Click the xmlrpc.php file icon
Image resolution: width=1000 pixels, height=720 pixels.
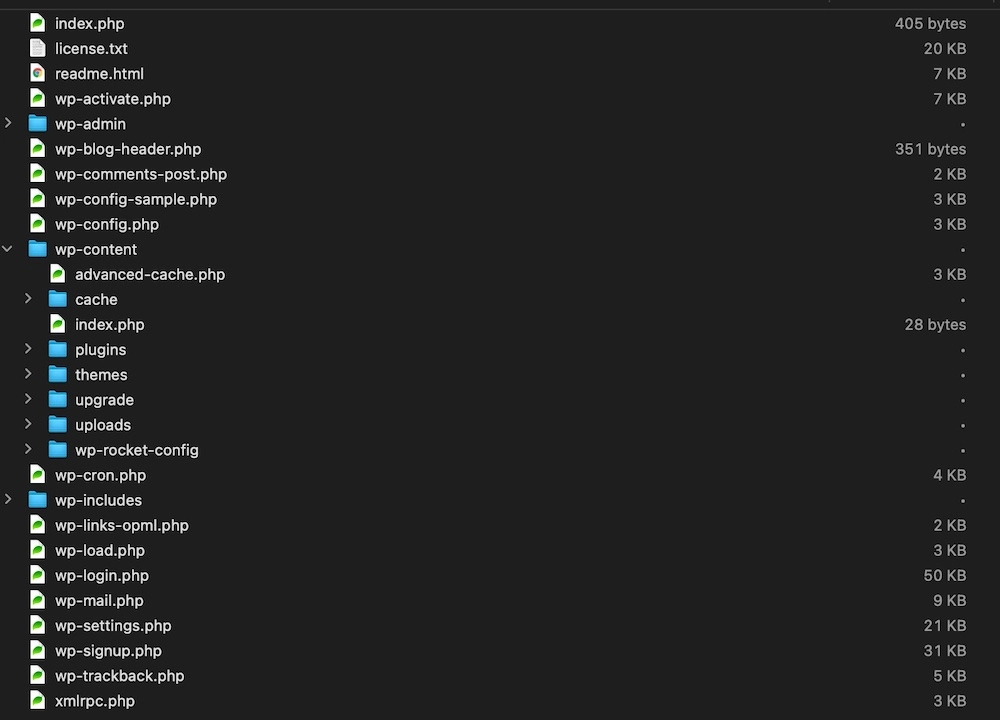[x=38, y=700]
